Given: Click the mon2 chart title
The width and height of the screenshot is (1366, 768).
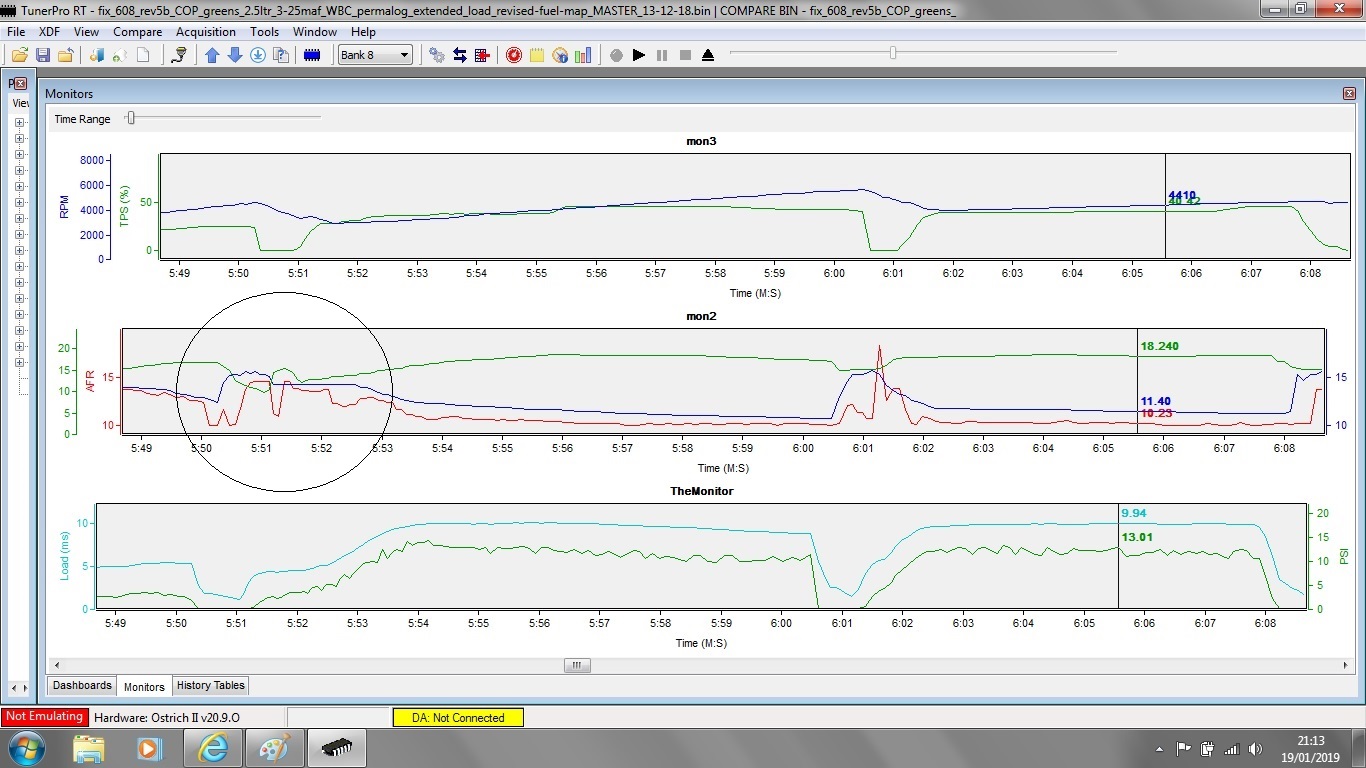Looking at the screenshot, I should coord(701,316).
